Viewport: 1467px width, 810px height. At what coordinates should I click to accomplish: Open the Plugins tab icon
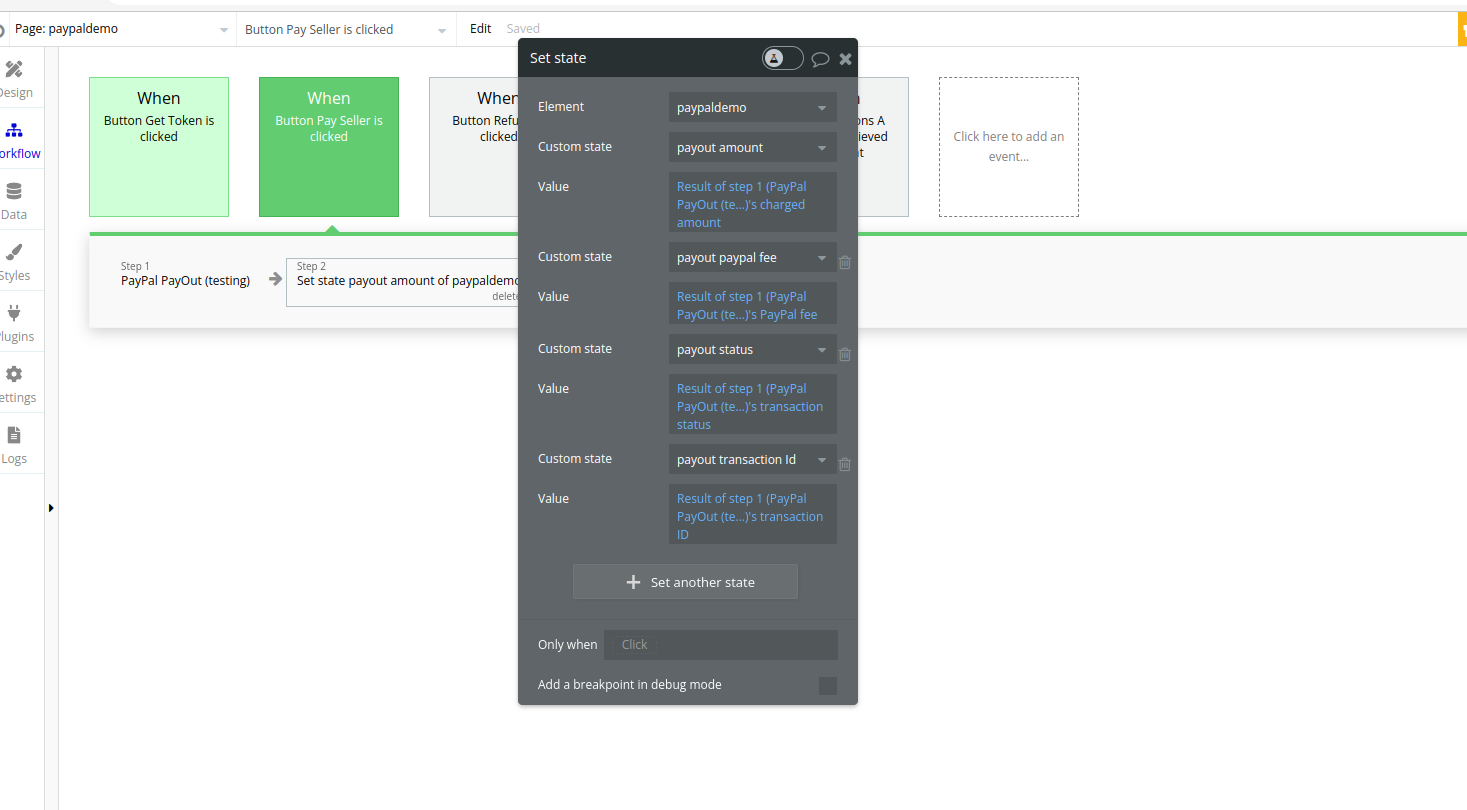[x=14, y=314]
